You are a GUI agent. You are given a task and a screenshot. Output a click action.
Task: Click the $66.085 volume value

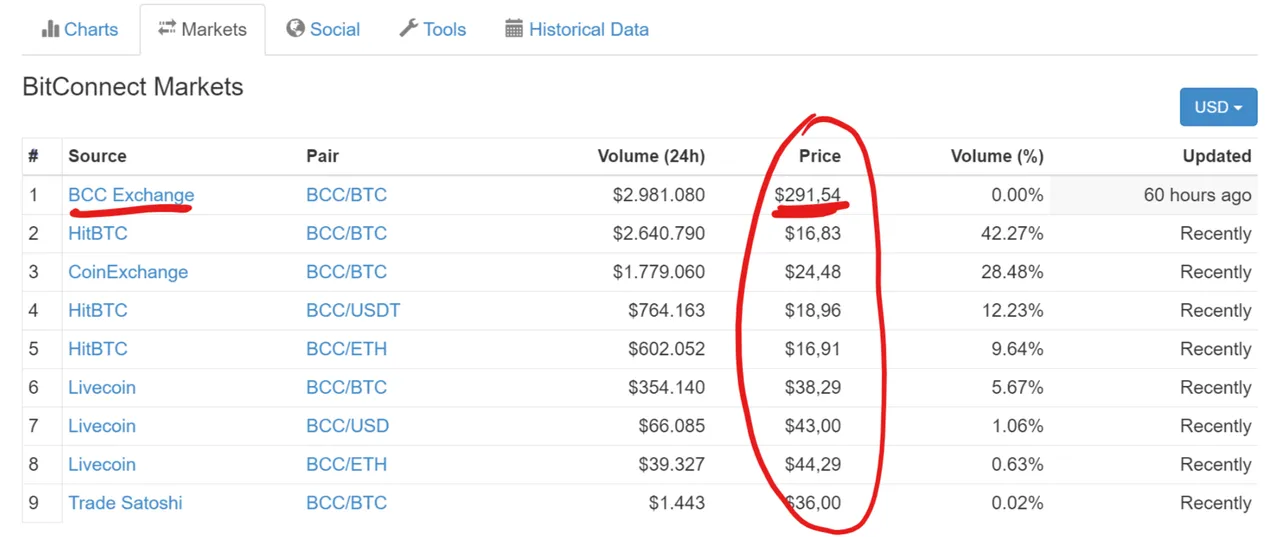(x=672, y=426)
